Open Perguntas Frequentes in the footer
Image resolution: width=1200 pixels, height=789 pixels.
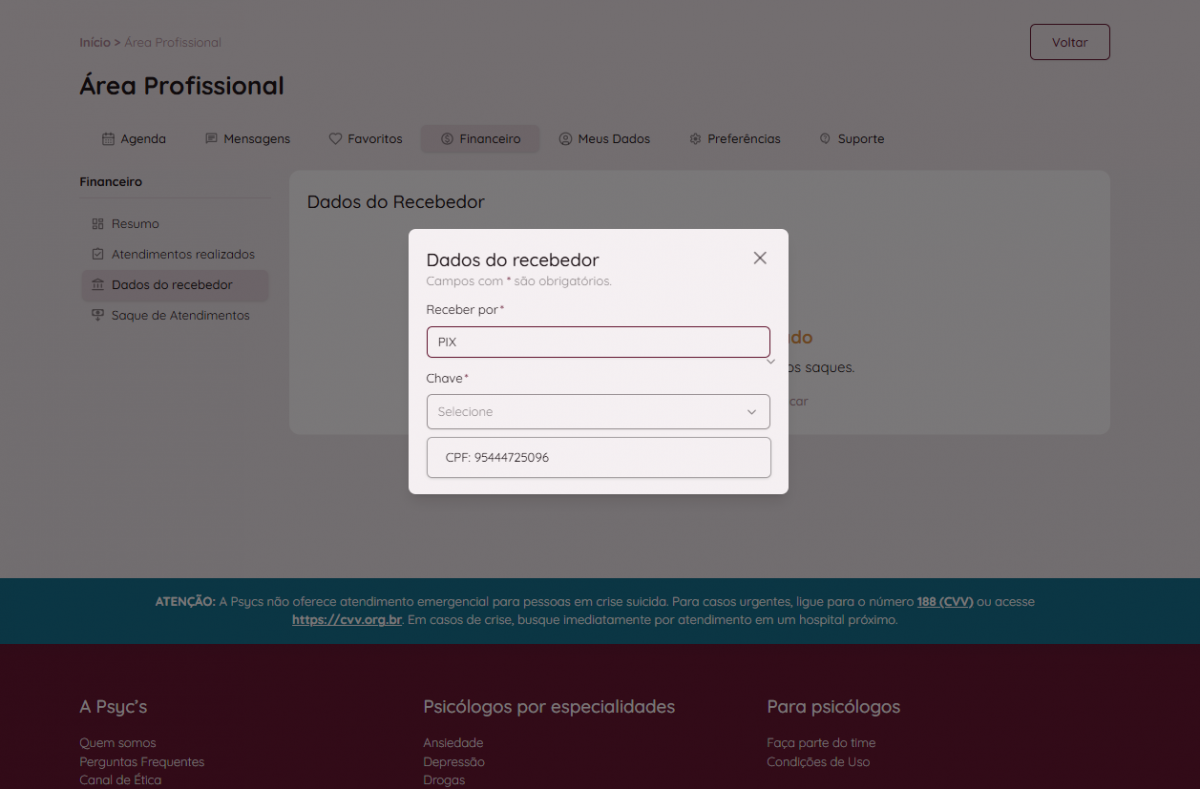[x=142, y=762]
